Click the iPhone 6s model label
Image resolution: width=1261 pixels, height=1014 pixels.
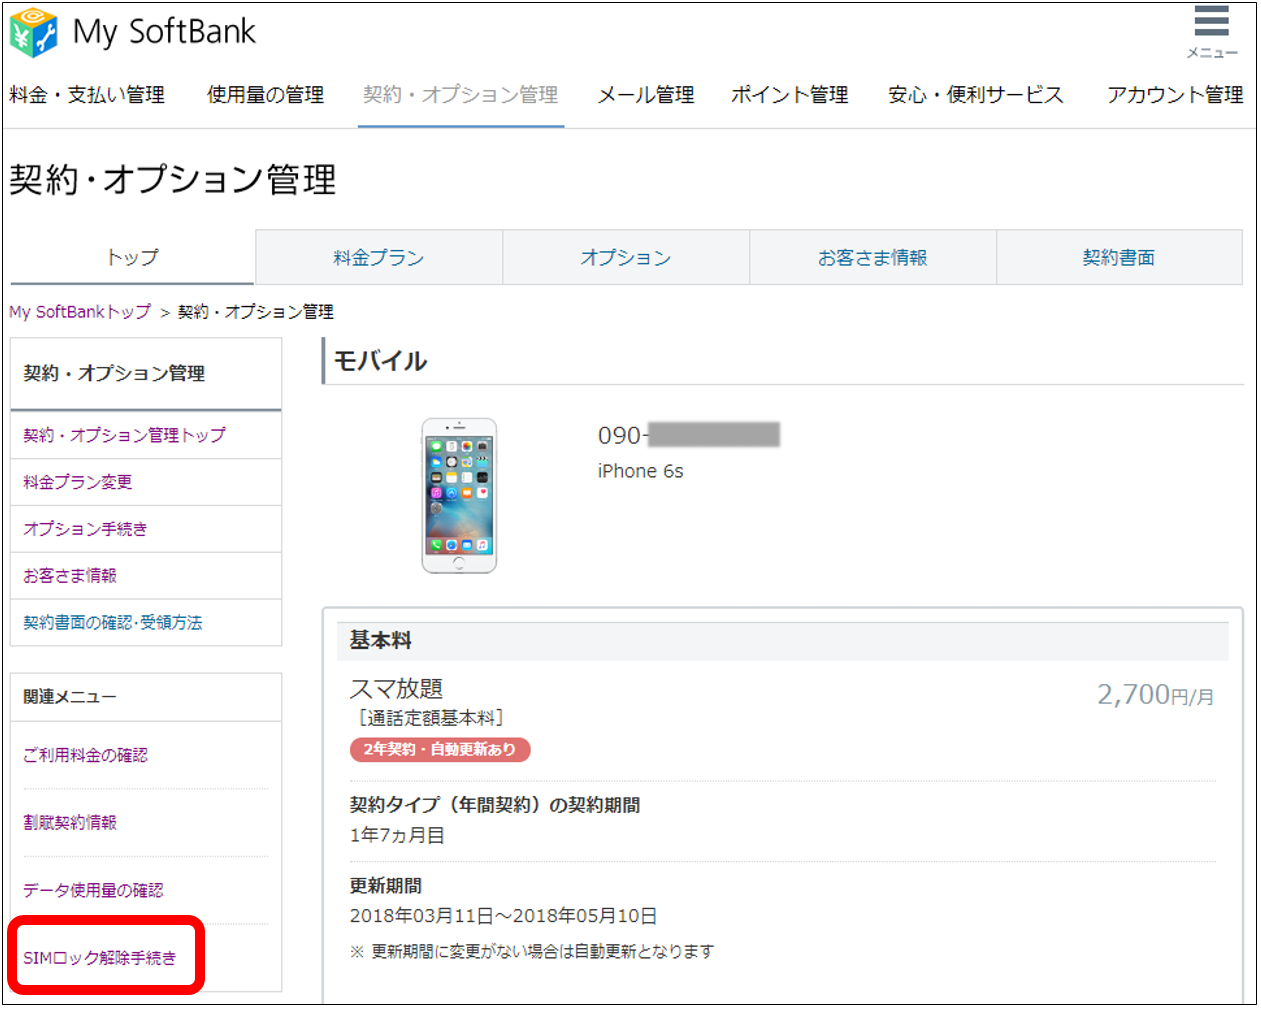click(640, 471)
